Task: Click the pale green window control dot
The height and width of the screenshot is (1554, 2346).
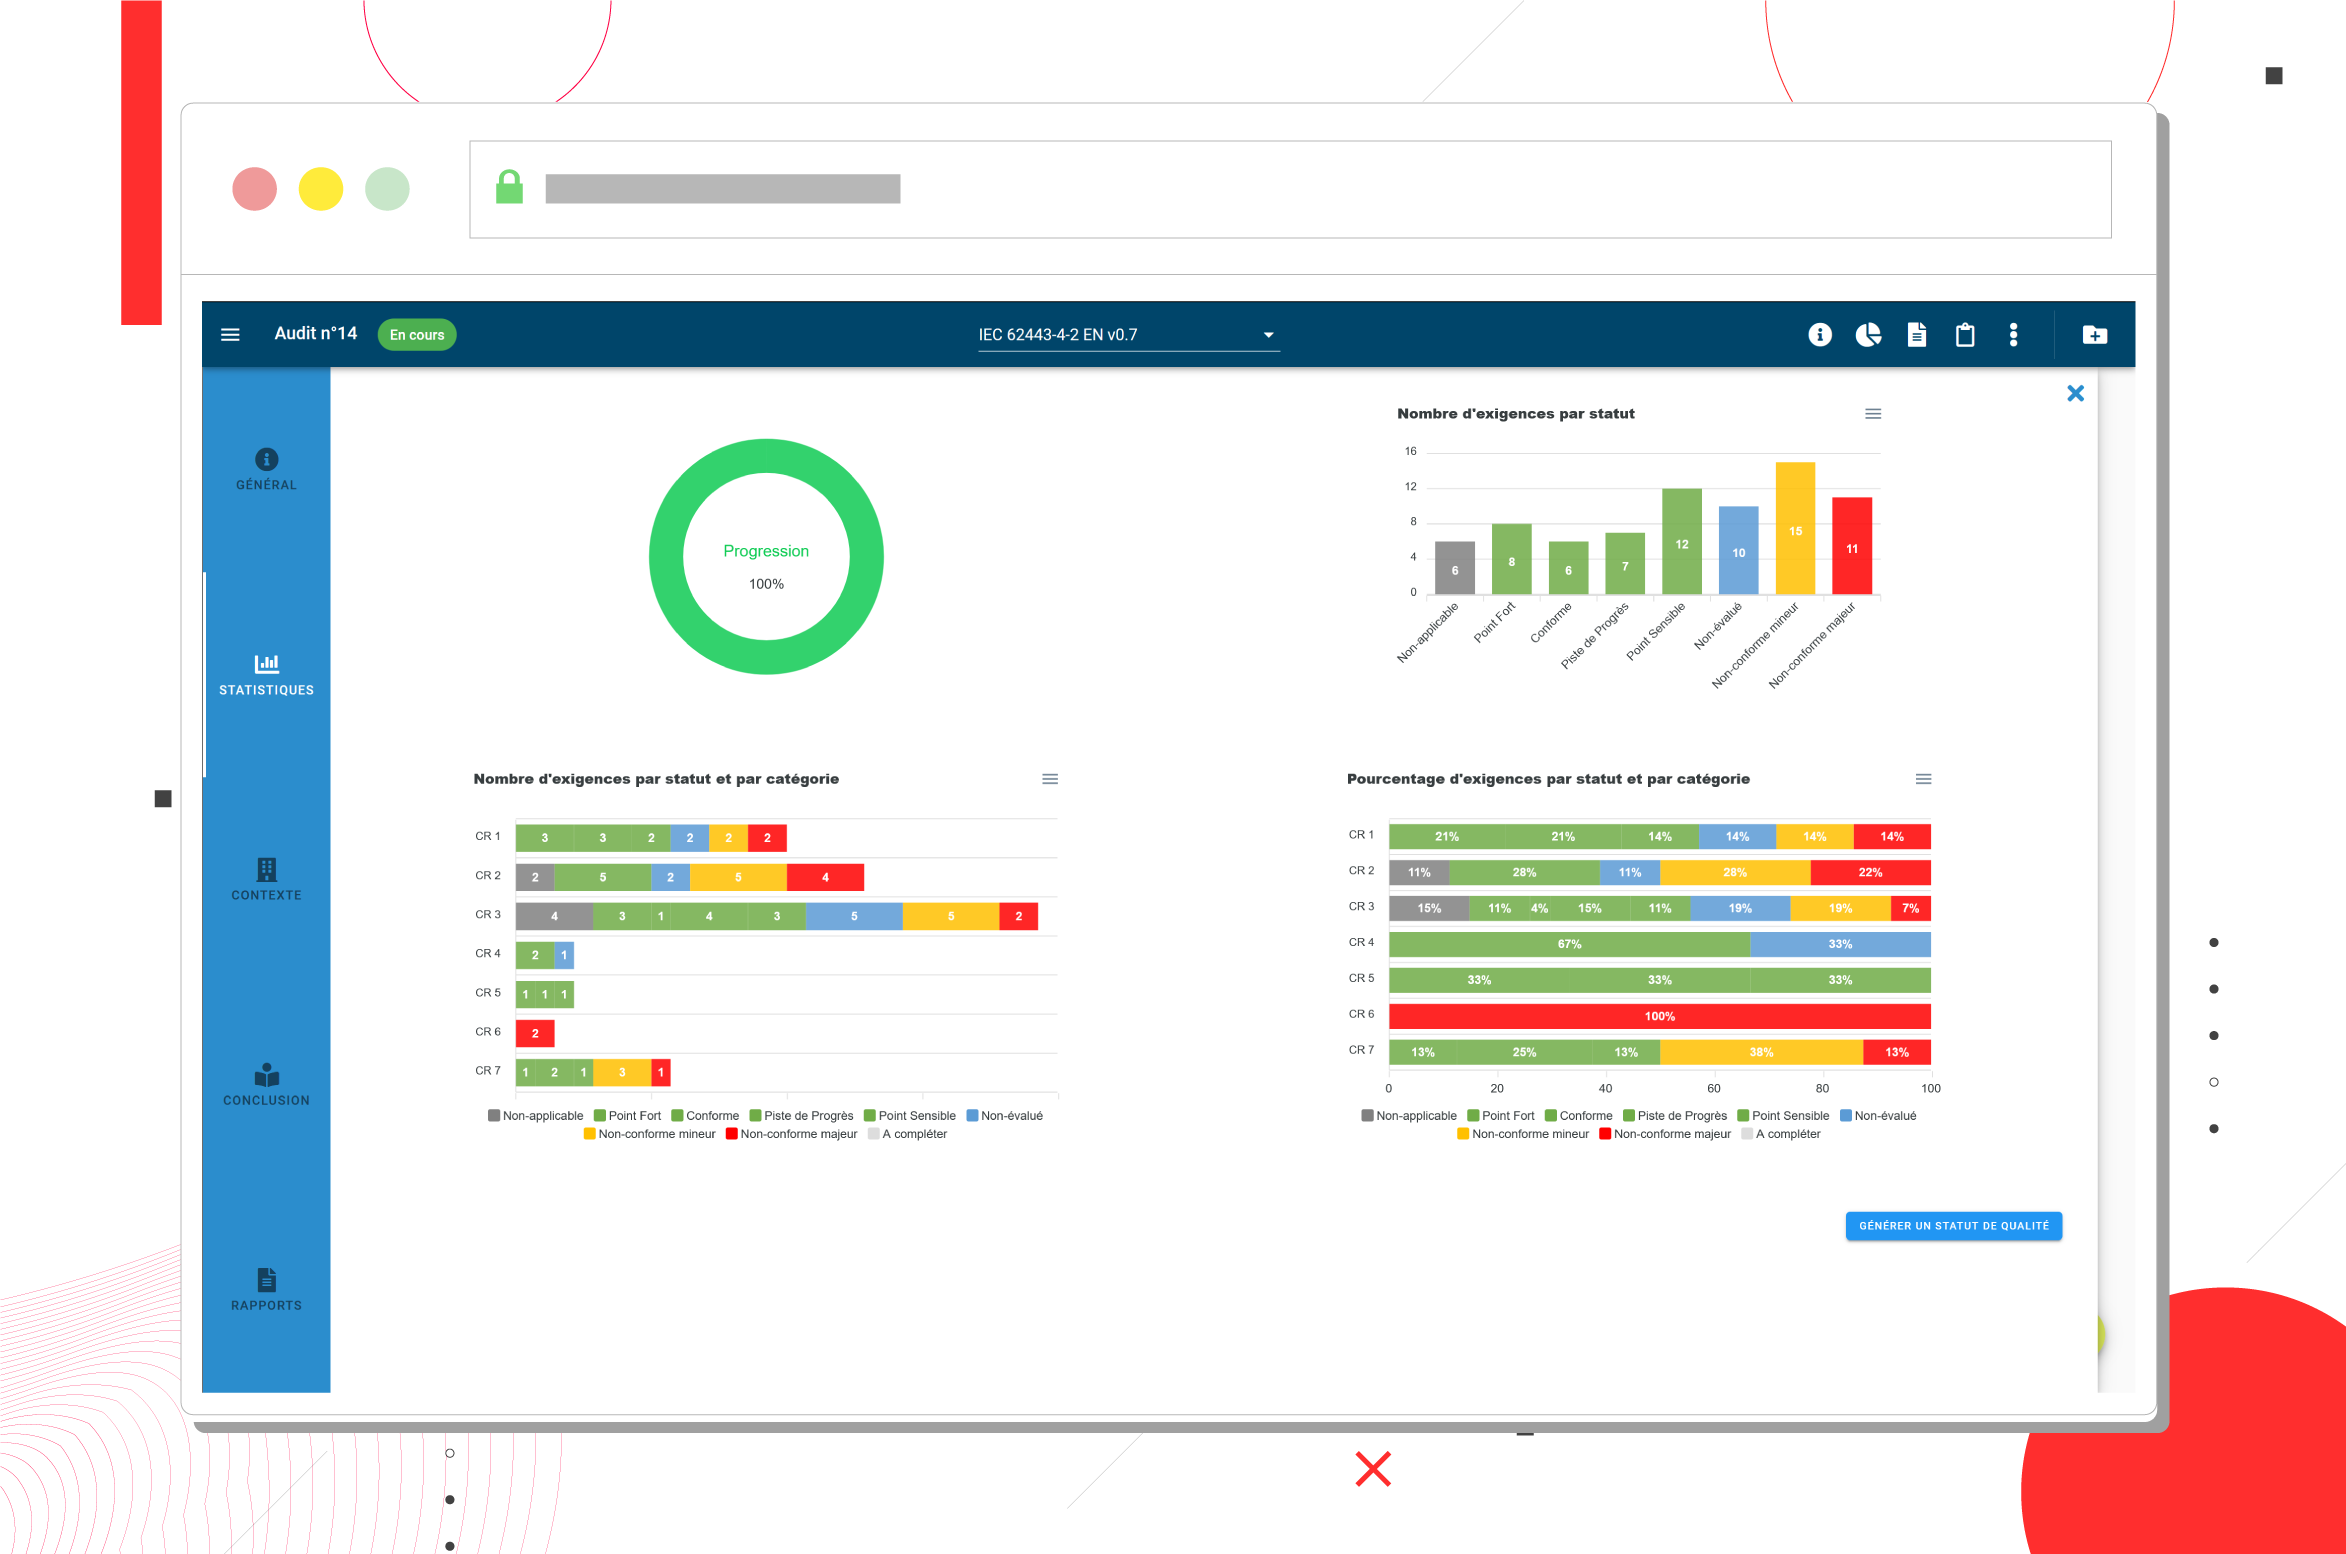Action: (387, 188)
